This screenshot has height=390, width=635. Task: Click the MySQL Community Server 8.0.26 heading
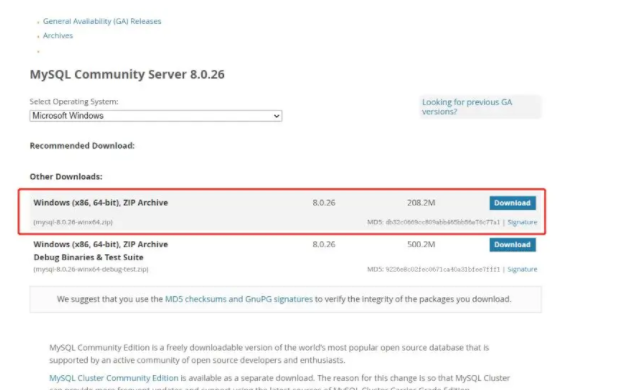[x=127, y=74]
